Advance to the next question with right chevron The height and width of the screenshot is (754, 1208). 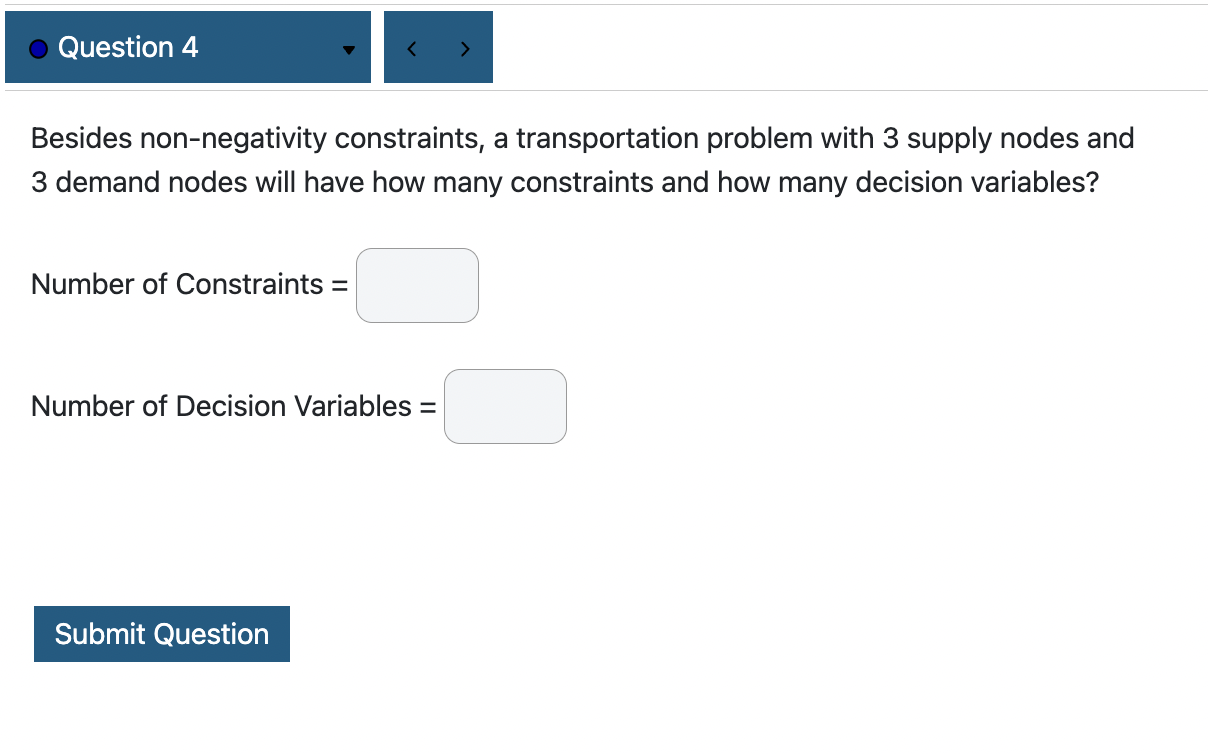464,47
